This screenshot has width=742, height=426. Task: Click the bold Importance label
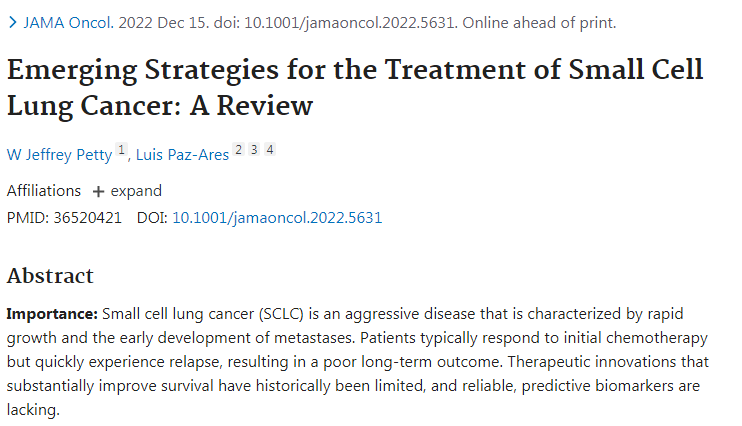point(52,314)
